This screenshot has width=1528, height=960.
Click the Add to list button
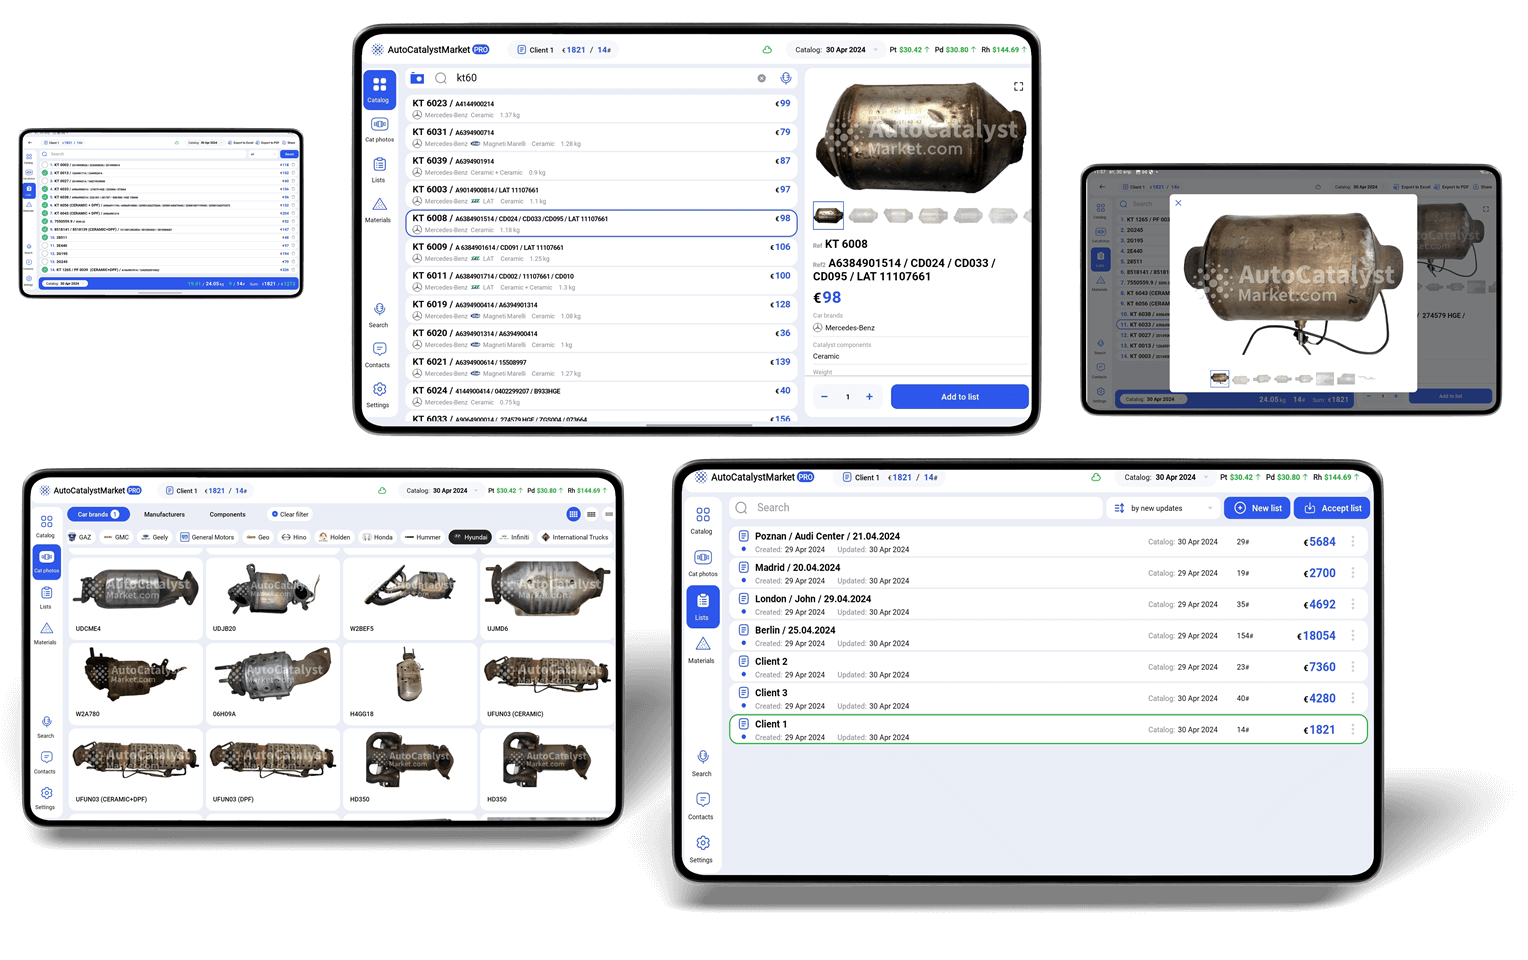(959, 397)
